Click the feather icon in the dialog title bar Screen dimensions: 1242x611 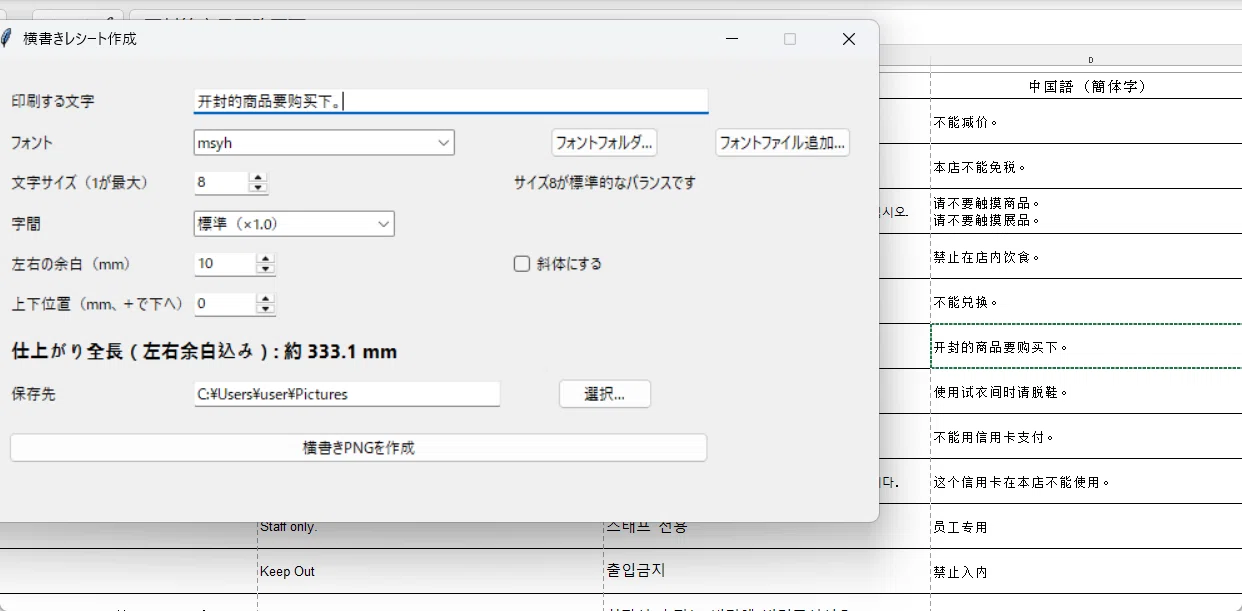tap(5, 39)
